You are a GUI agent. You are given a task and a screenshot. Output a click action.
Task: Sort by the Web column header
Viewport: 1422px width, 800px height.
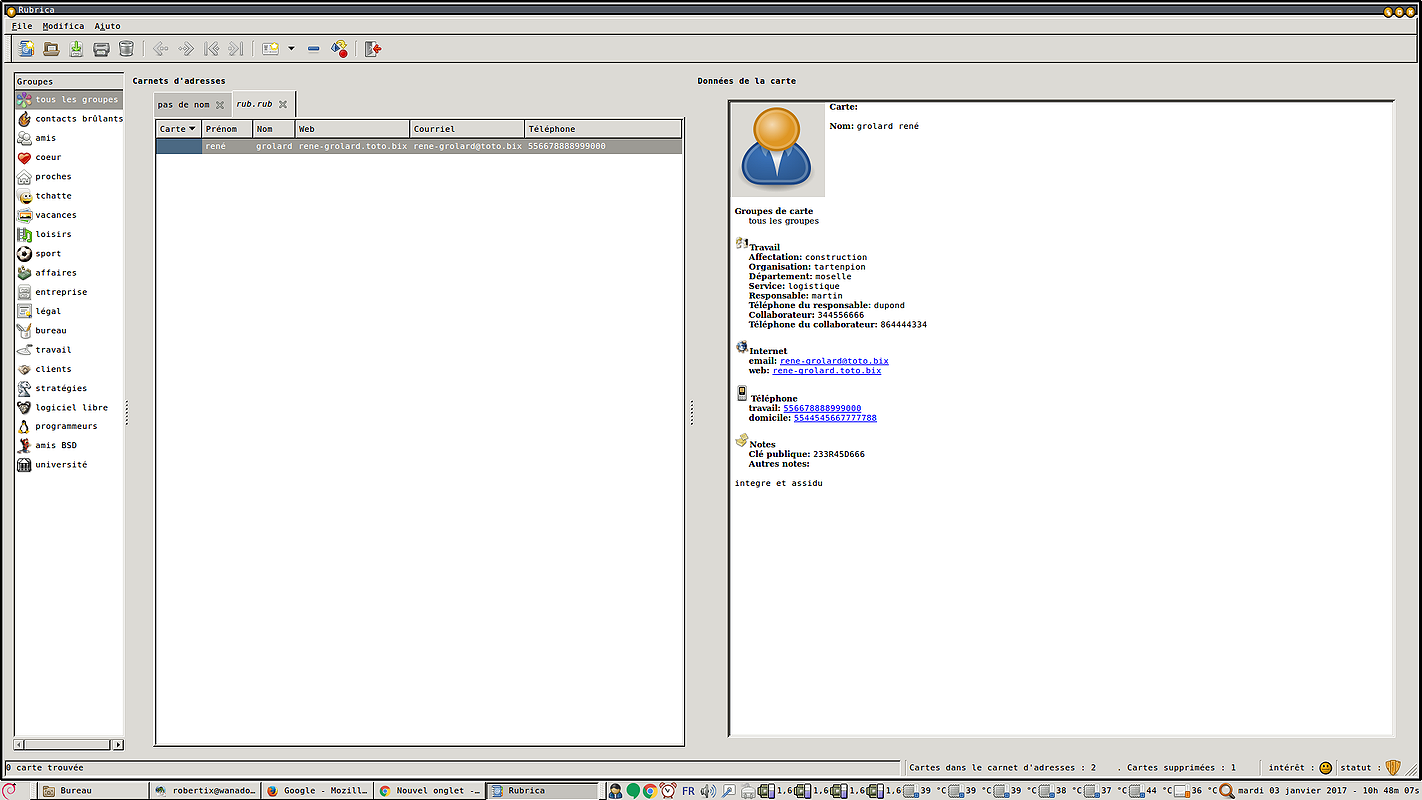352,129
